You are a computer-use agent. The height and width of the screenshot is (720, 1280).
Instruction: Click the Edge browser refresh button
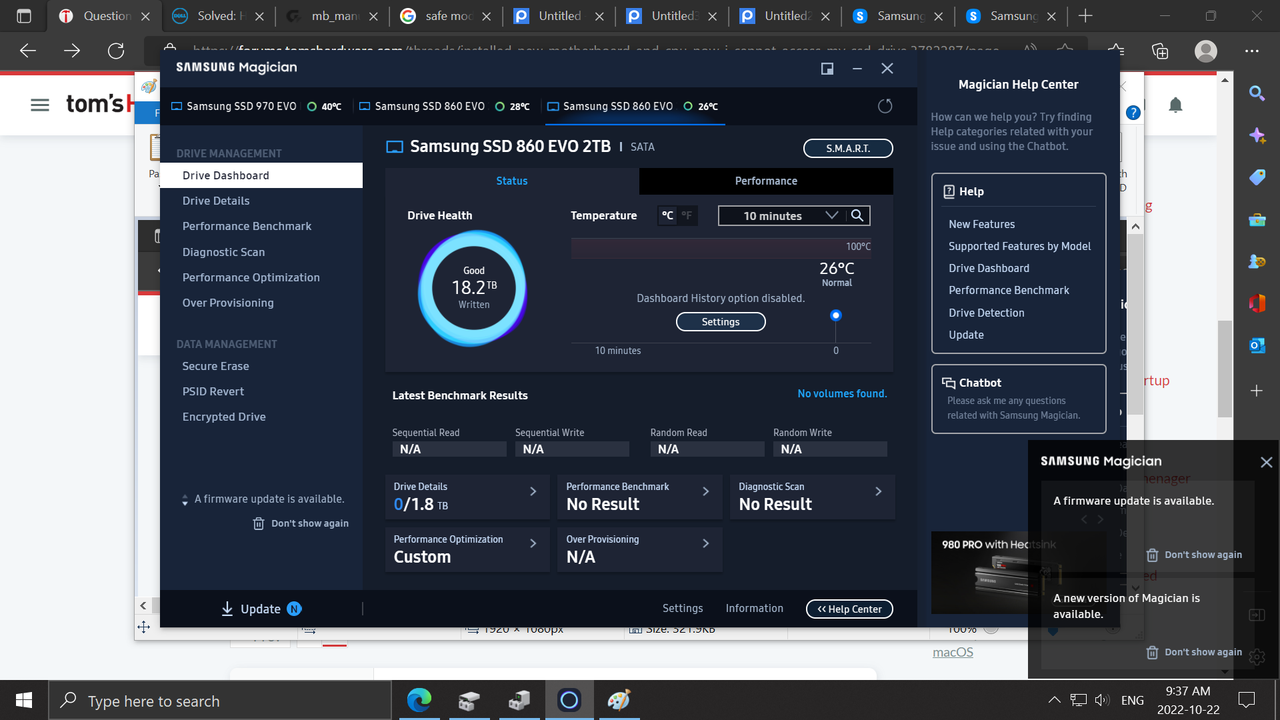click(116, 51)
